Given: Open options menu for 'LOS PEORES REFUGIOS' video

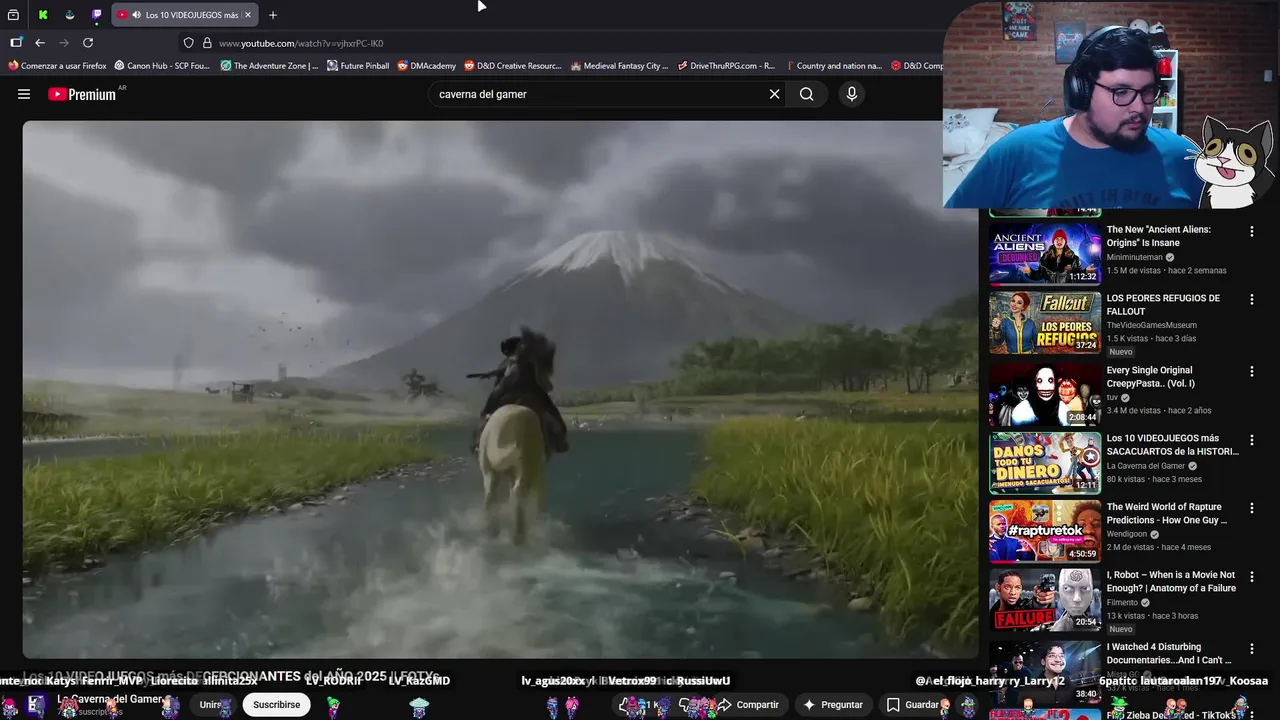Looking at the screenshot, I should pos(1251,300).
